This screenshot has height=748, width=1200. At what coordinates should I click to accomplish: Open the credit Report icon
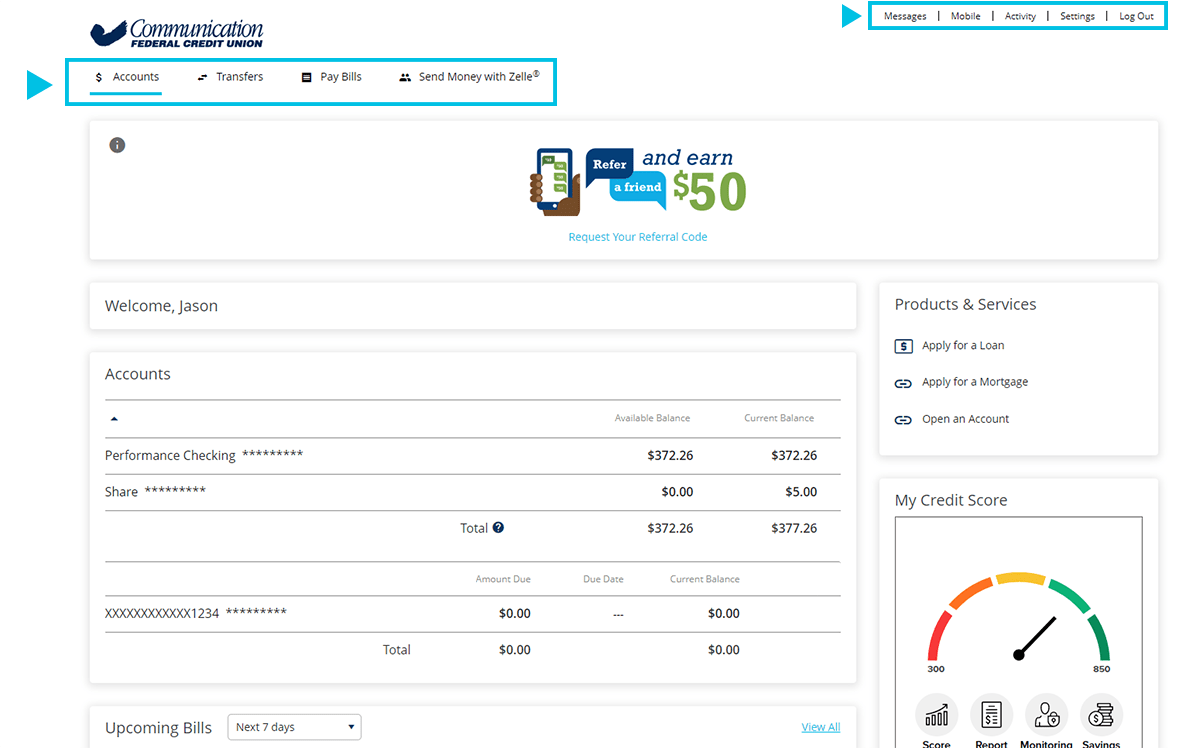(991, 715)
